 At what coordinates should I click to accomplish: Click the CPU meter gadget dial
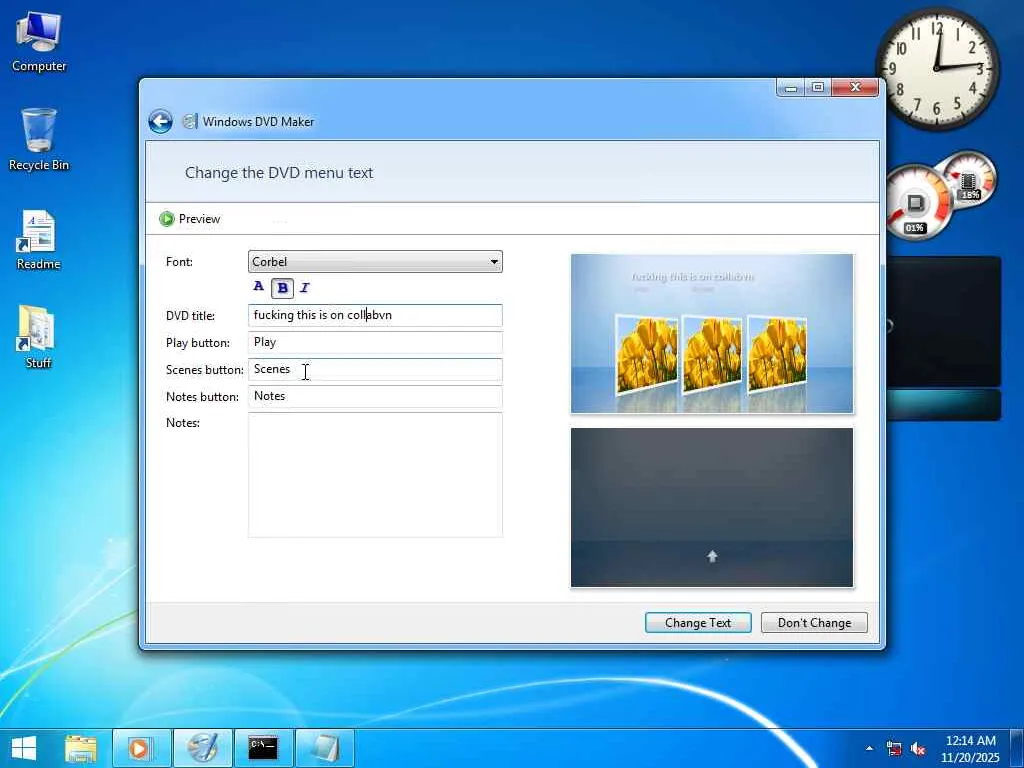917,202
